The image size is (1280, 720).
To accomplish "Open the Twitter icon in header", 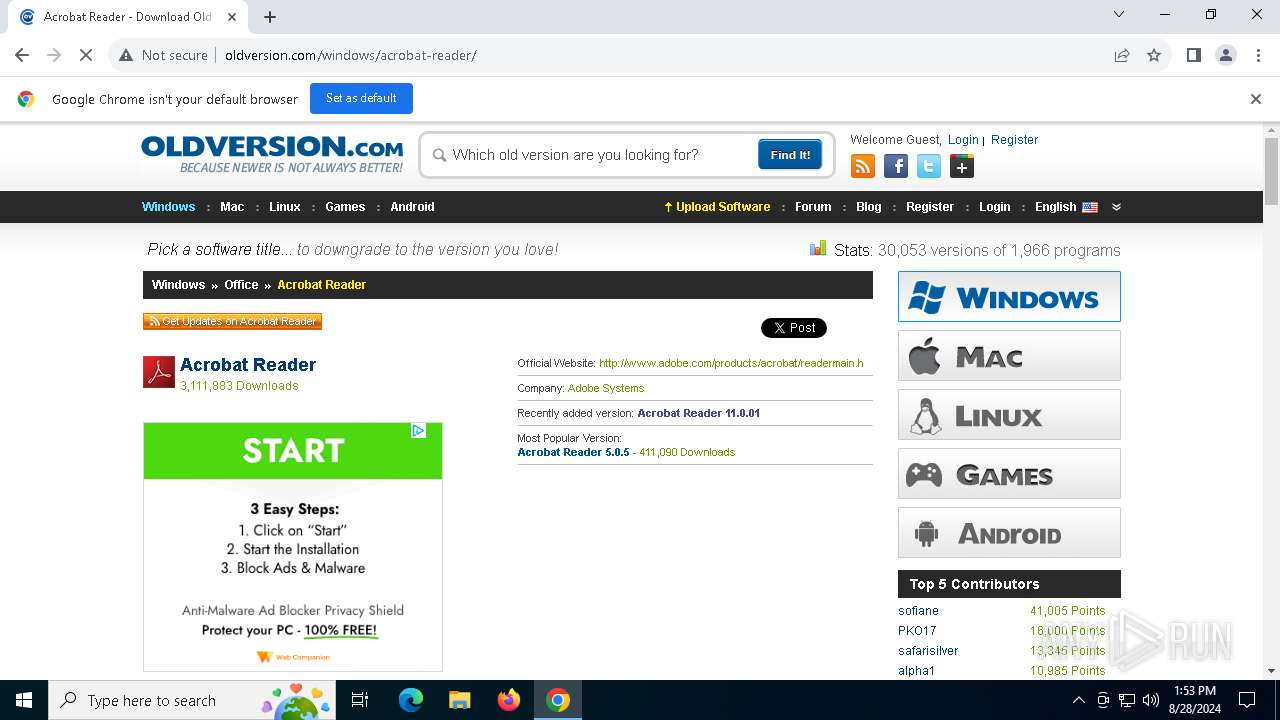I will tap(929, 166).
